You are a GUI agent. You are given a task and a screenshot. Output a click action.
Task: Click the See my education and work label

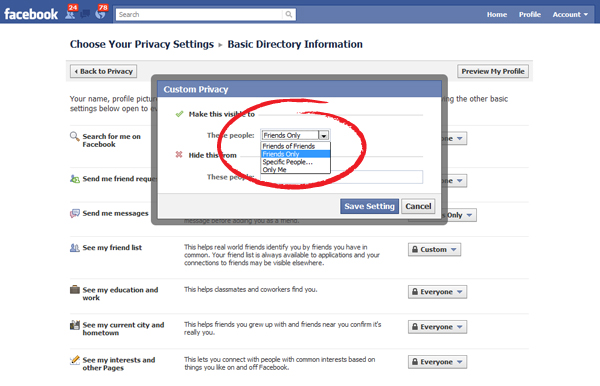point(120,294)
